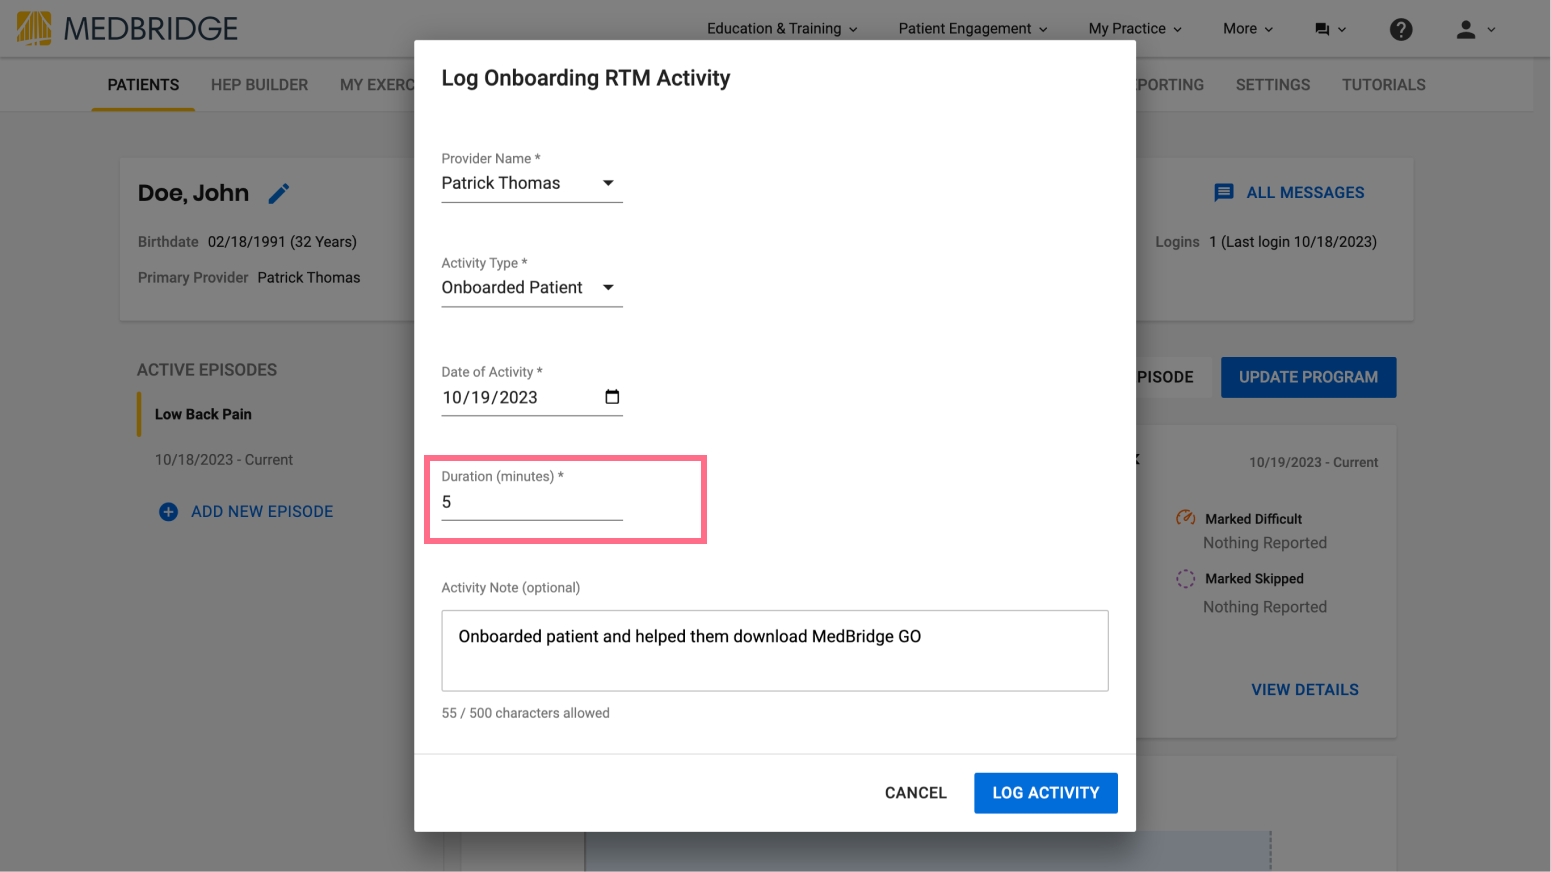1551x872 pixels.
Task: Click the 'Log Onboarding RTM Activity' title
Action: pyautogui.click(x=586, y=78)
